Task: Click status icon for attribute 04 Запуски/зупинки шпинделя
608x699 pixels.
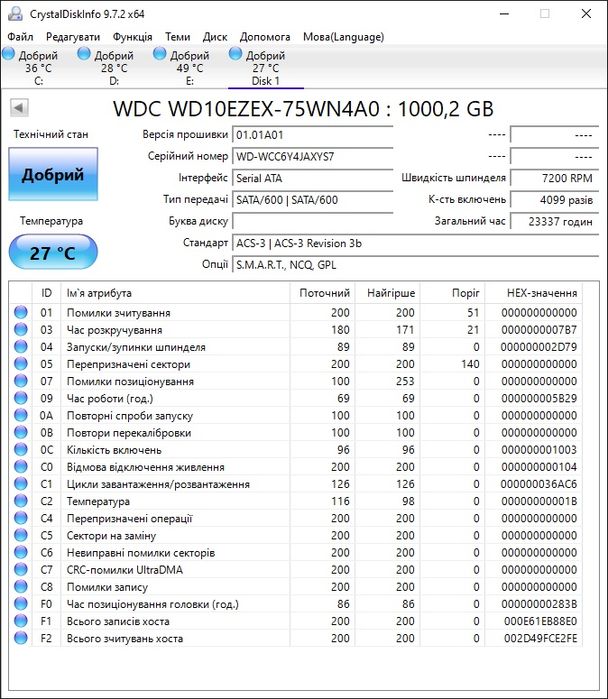Action: pyautogui.click(x=21, y=346)
